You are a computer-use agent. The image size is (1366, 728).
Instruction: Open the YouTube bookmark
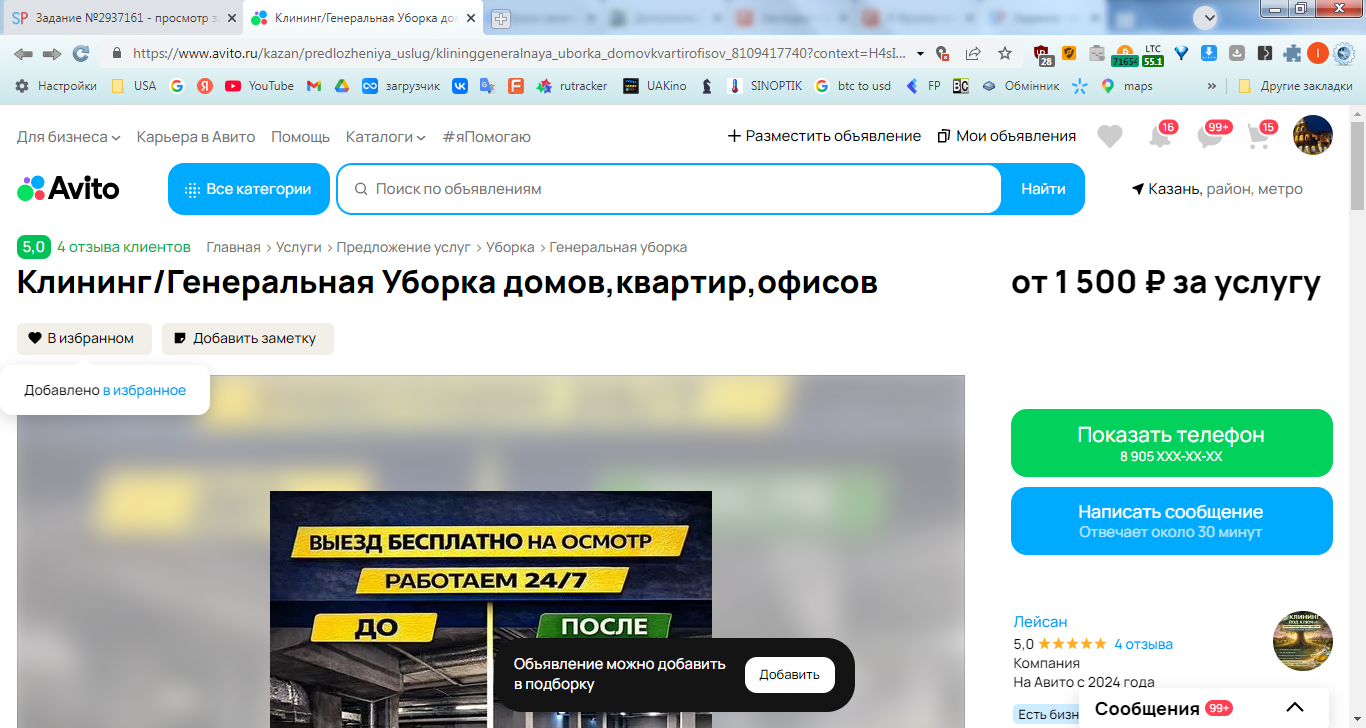coord(259,86)
